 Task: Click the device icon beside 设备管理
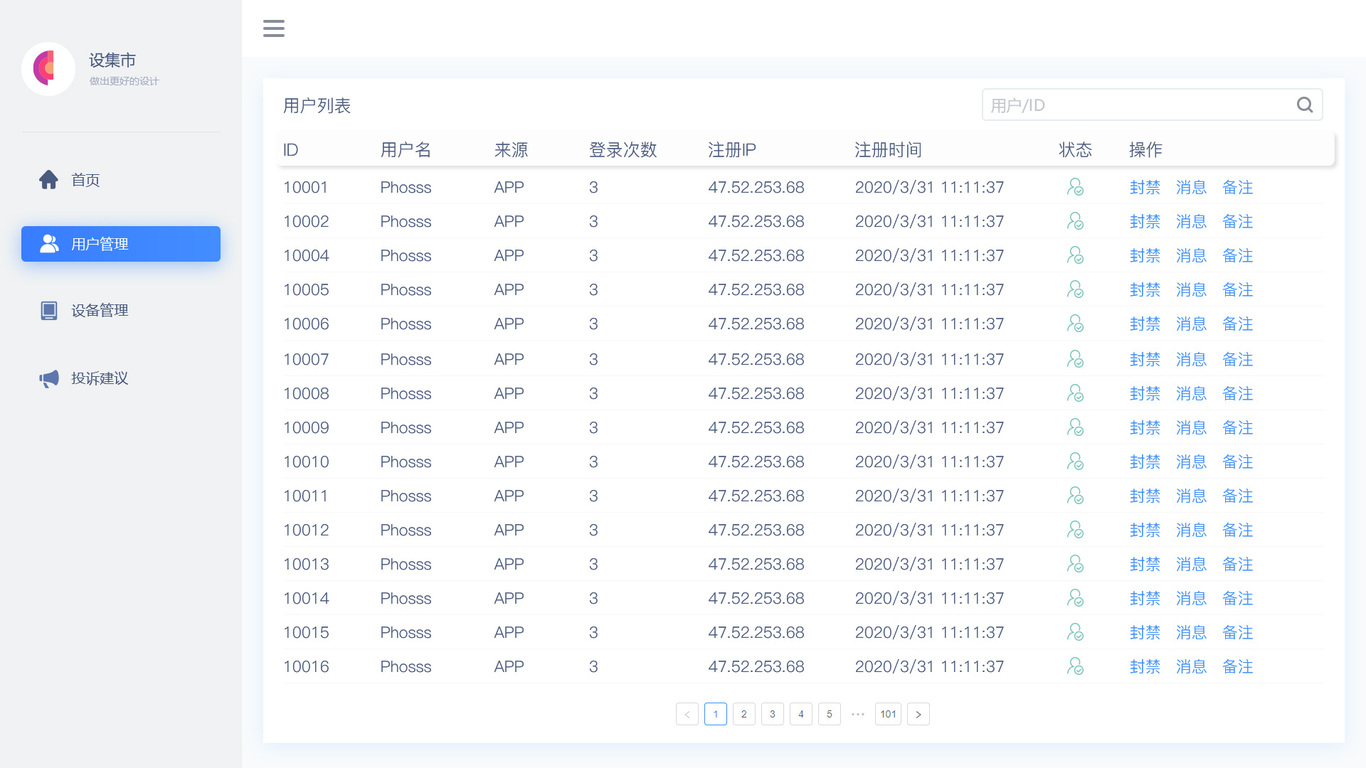coord(49,311)
